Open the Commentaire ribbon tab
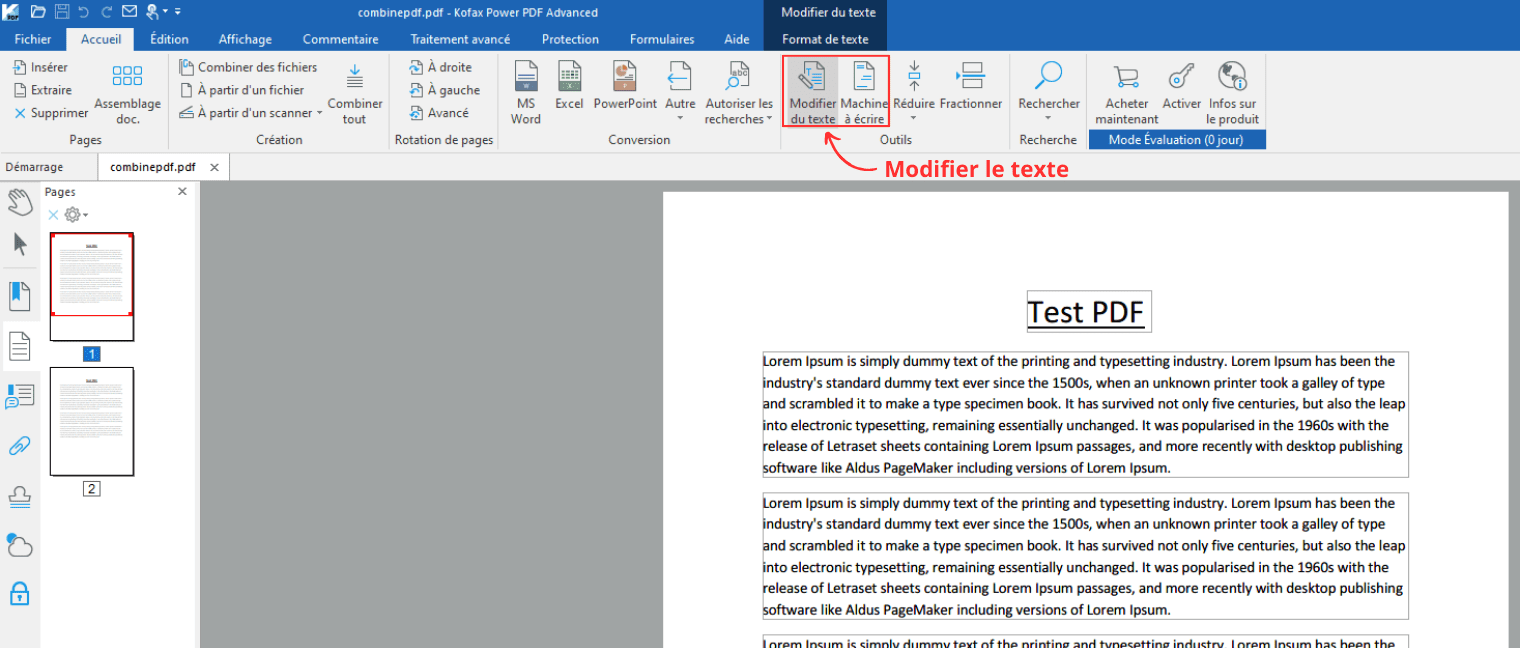The width and height of the screenshot is (1520, 648). [340, 39]
